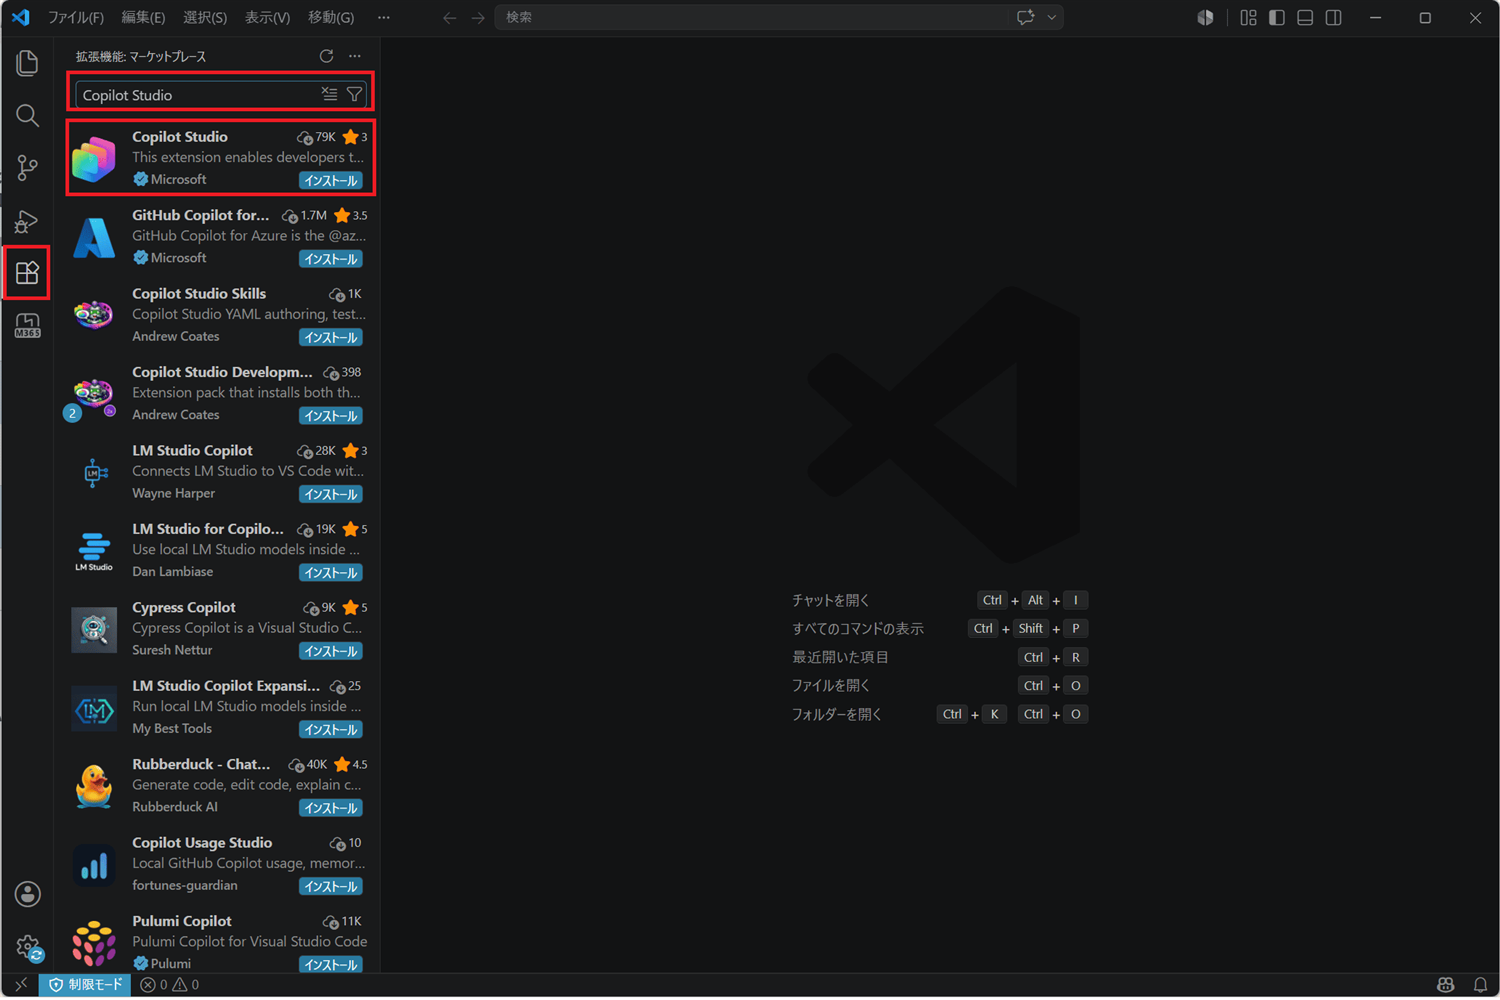Open the Source Control view

[27, 168]
